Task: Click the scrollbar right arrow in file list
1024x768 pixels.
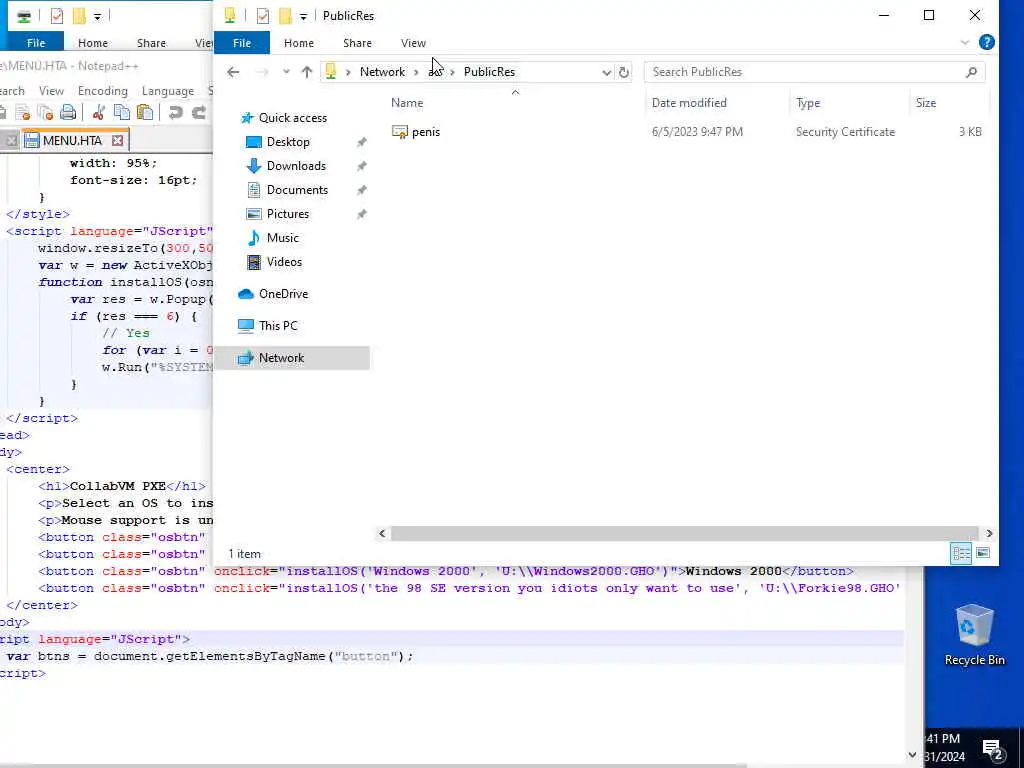Action: click(x=989, y=534)
